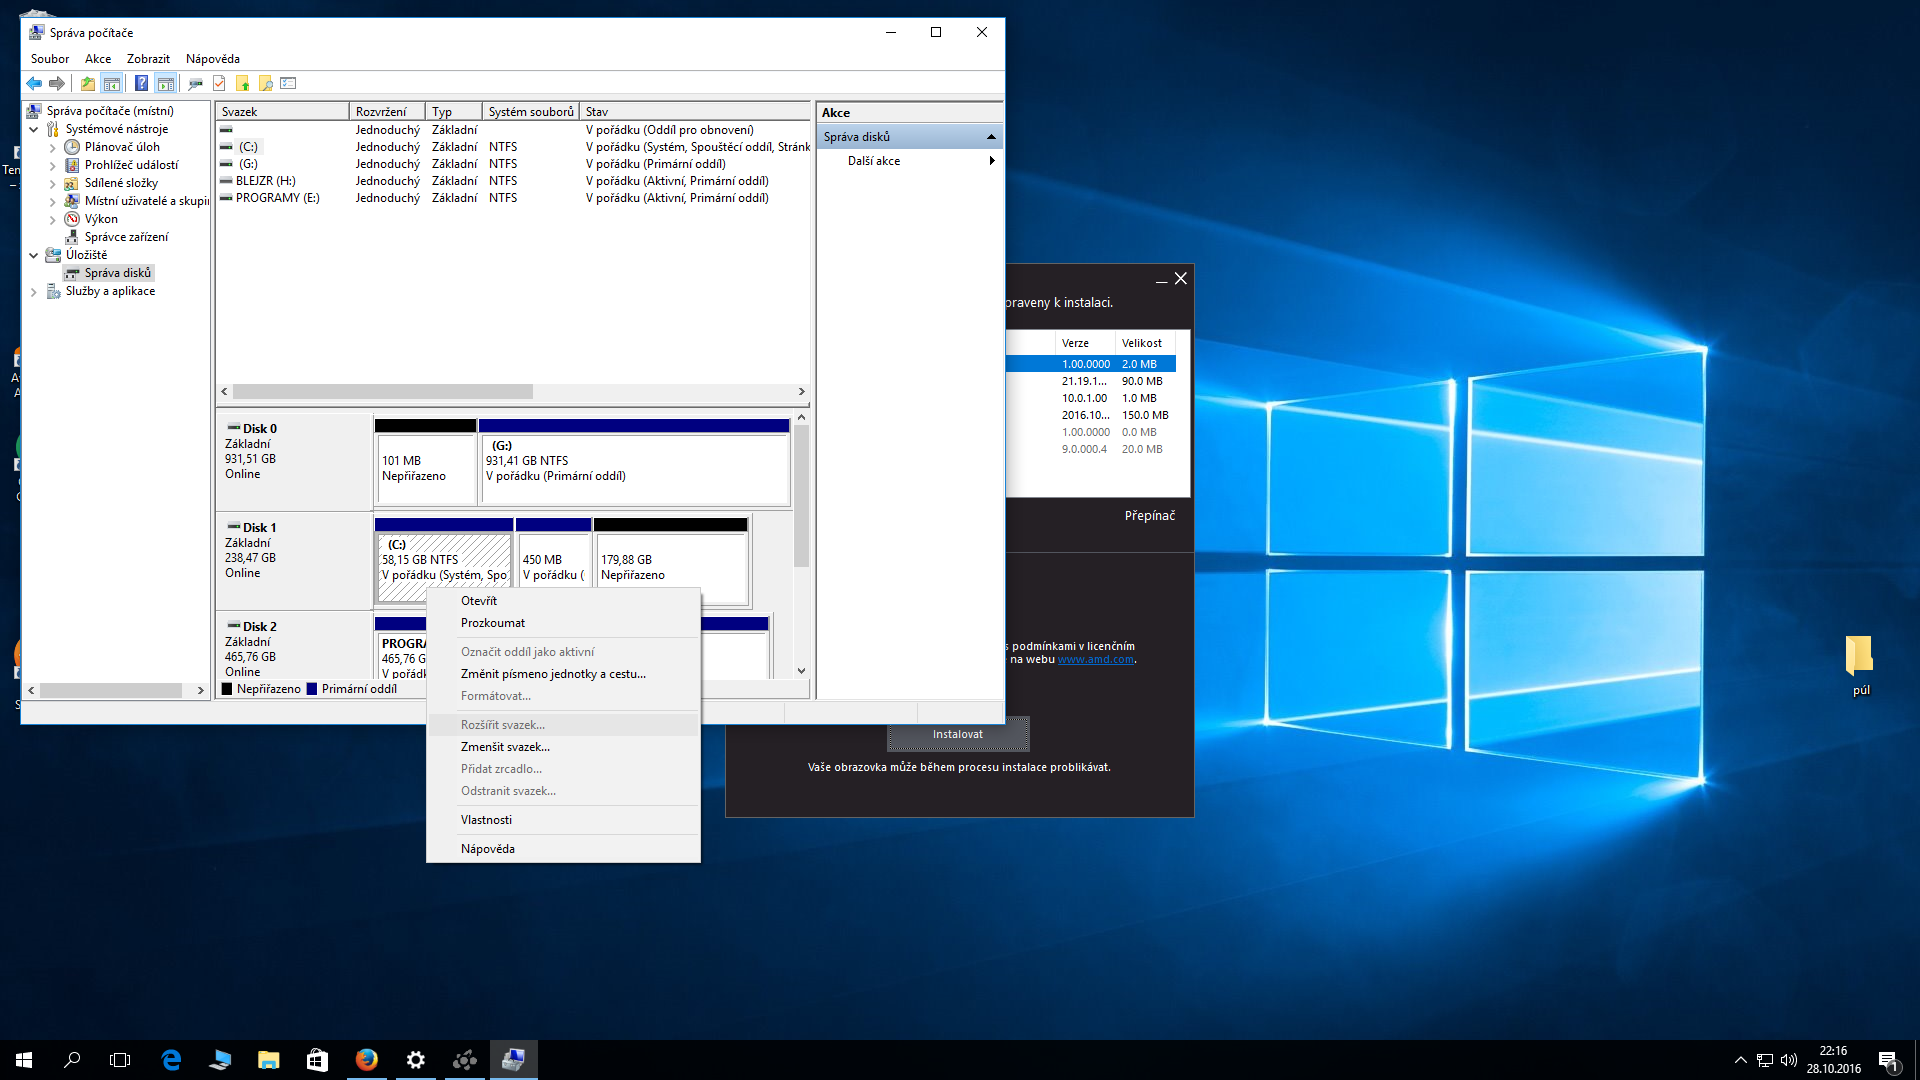
Task: Collapse the Správa disků actions section
Action: click(x=991, y=137)
